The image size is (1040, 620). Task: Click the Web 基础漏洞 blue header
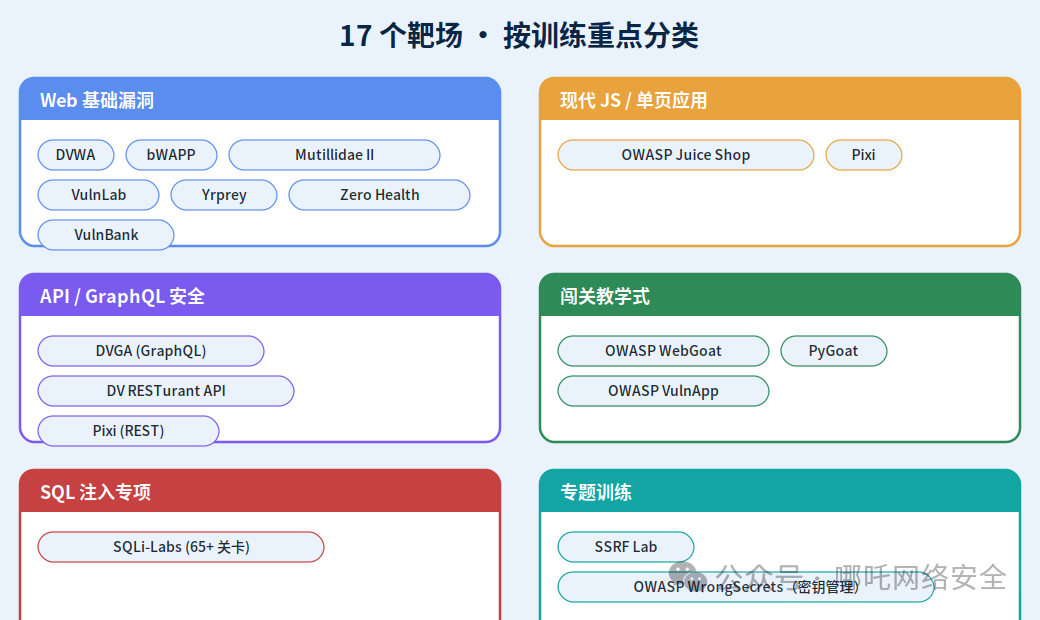pyautogui.click(x=260, y=99)
